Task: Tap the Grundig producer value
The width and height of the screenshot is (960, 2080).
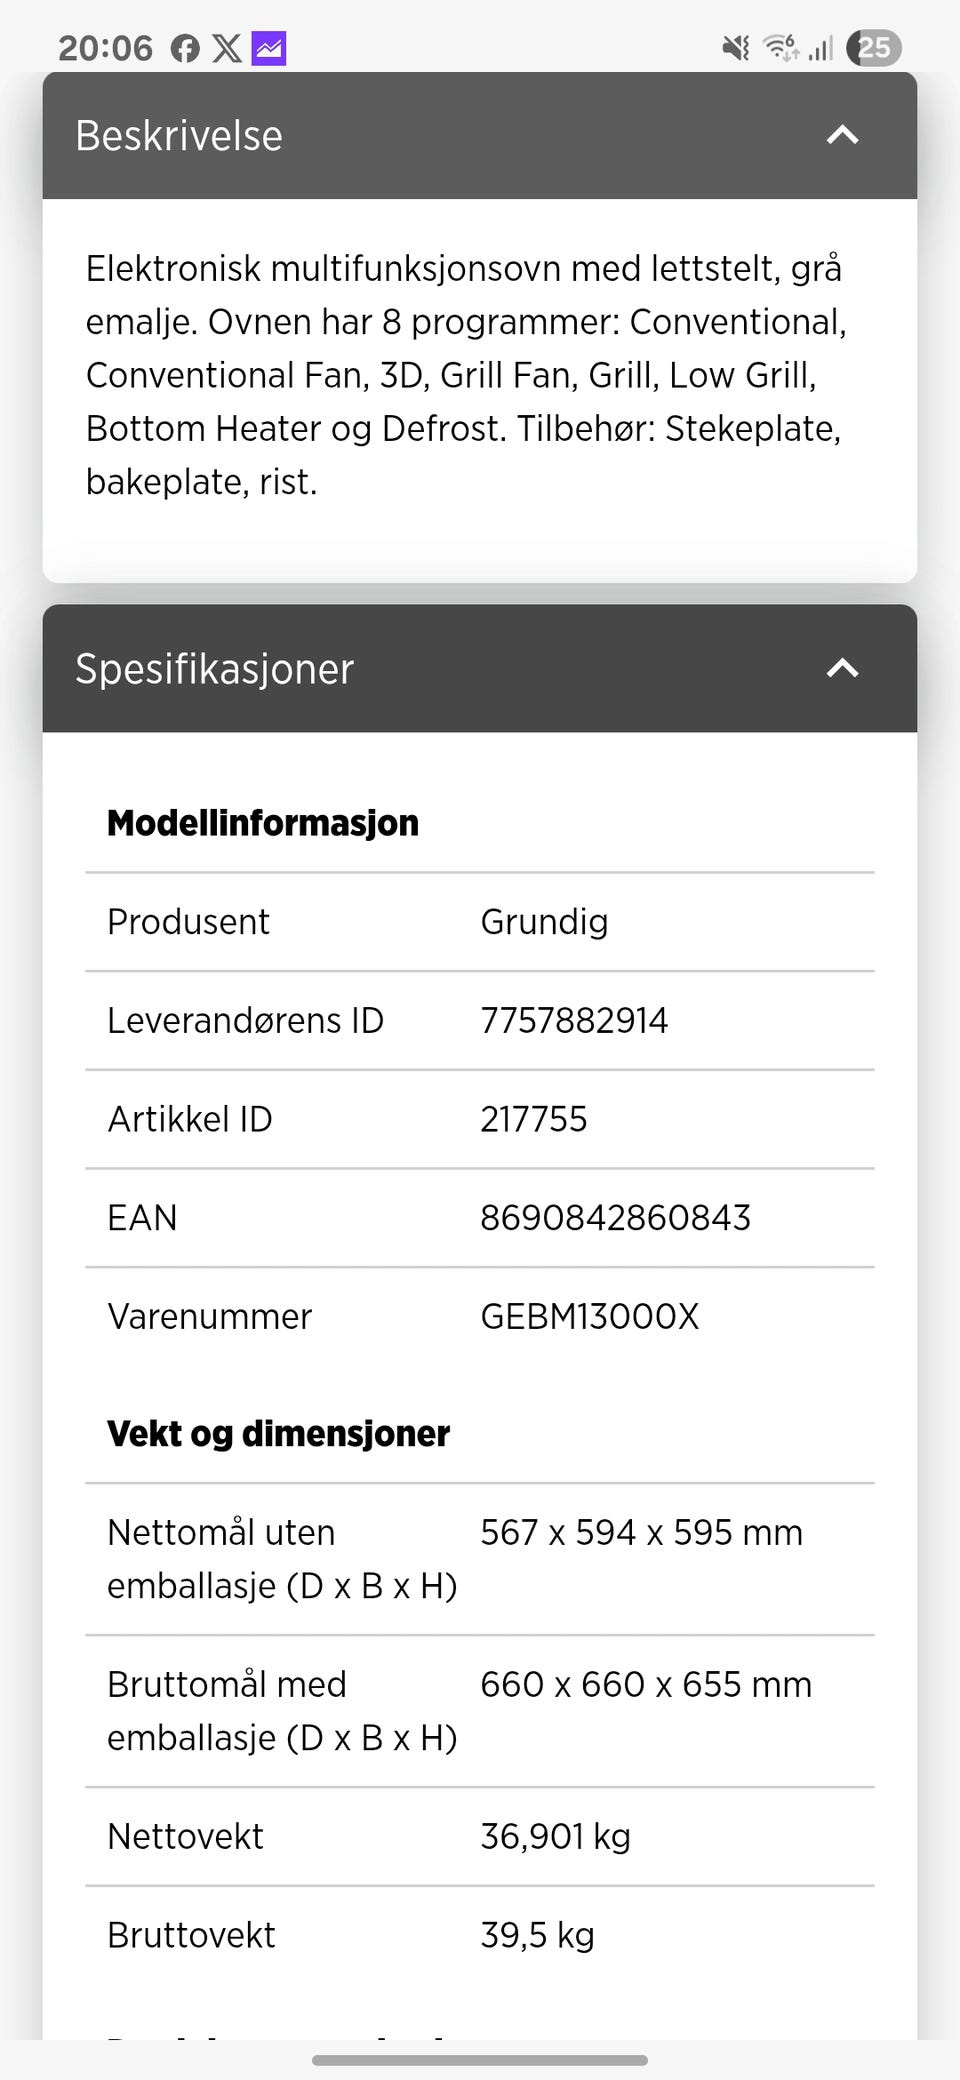Action: pos(544,922)
